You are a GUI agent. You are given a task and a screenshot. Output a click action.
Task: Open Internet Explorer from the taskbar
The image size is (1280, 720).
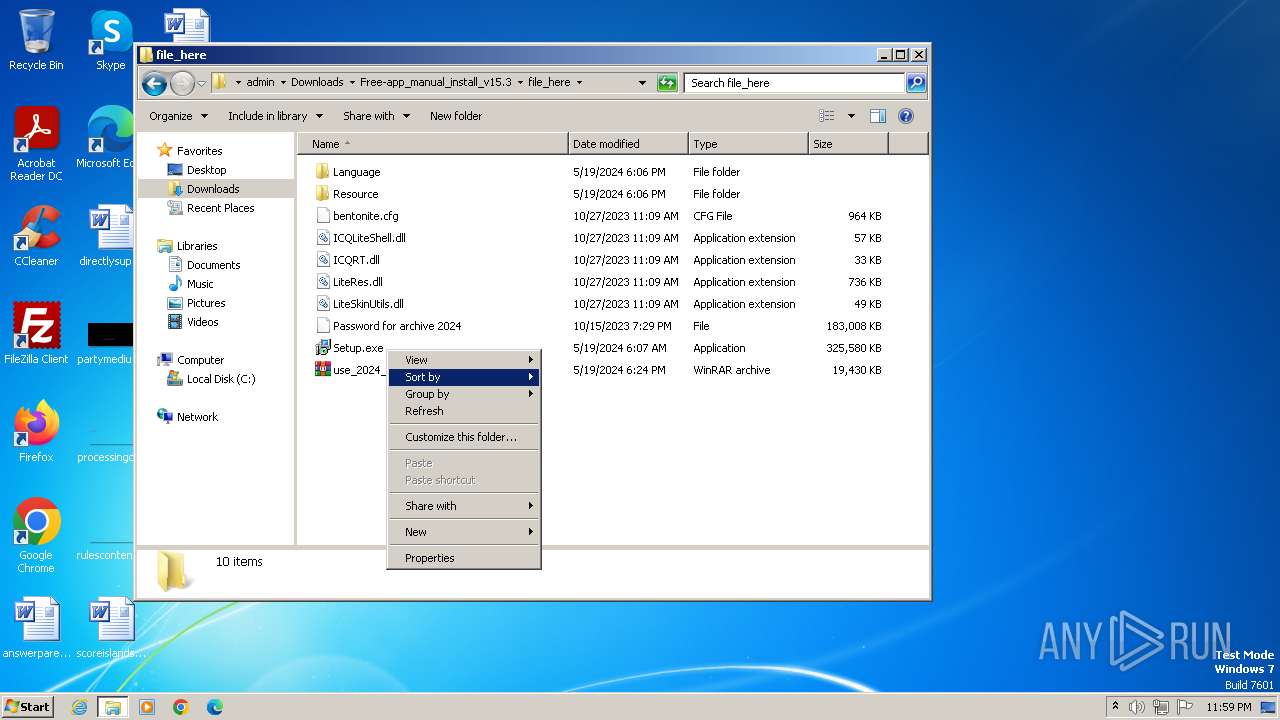coord(79,707)
